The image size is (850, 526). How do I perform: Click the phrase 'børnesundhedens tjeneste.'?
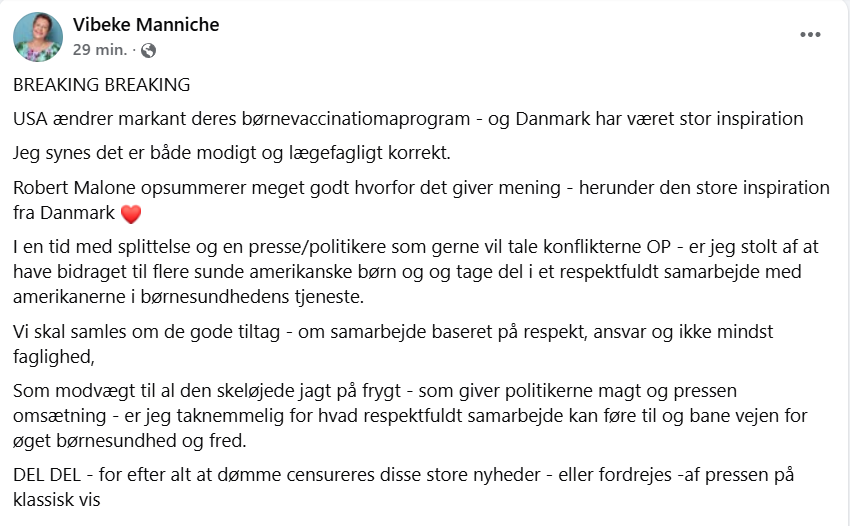pos(253,297)
